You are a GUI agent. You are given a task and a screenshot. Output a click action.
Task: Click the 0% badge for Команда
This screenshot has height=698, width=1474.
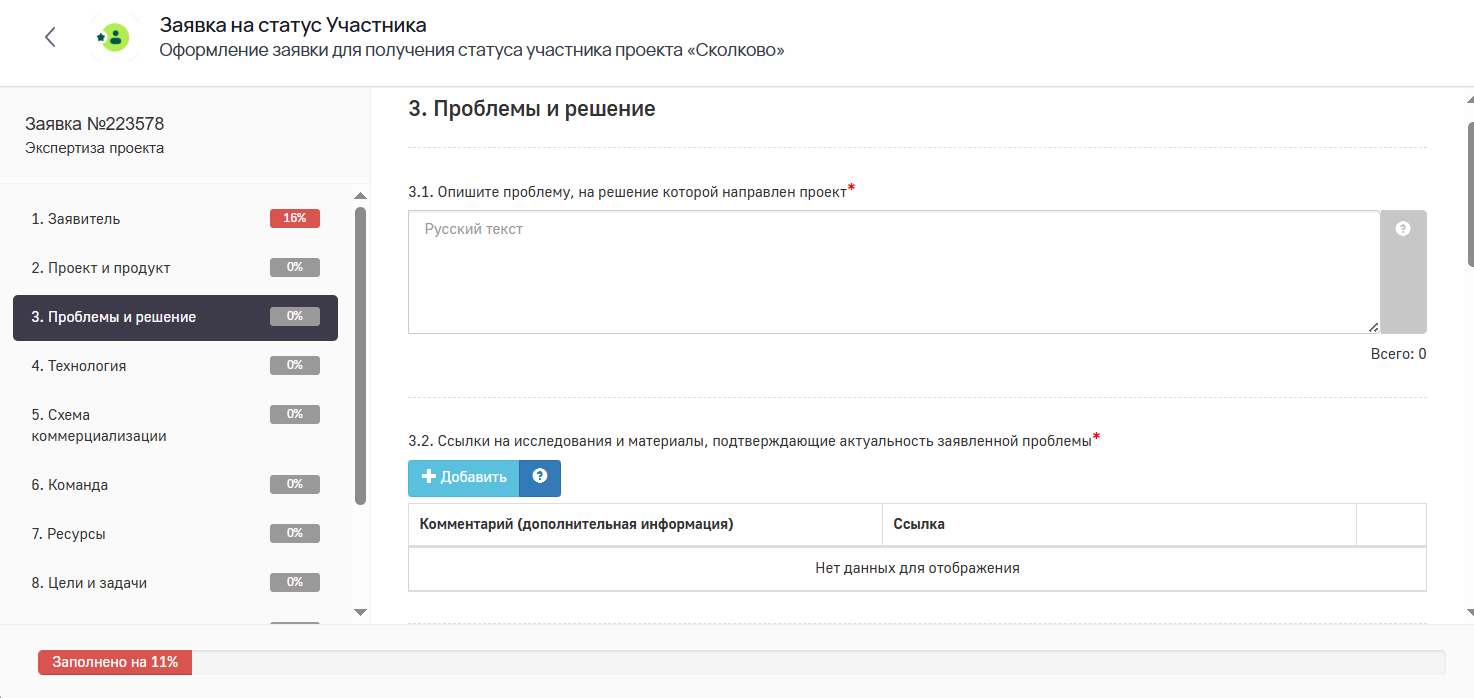[295, 485]
